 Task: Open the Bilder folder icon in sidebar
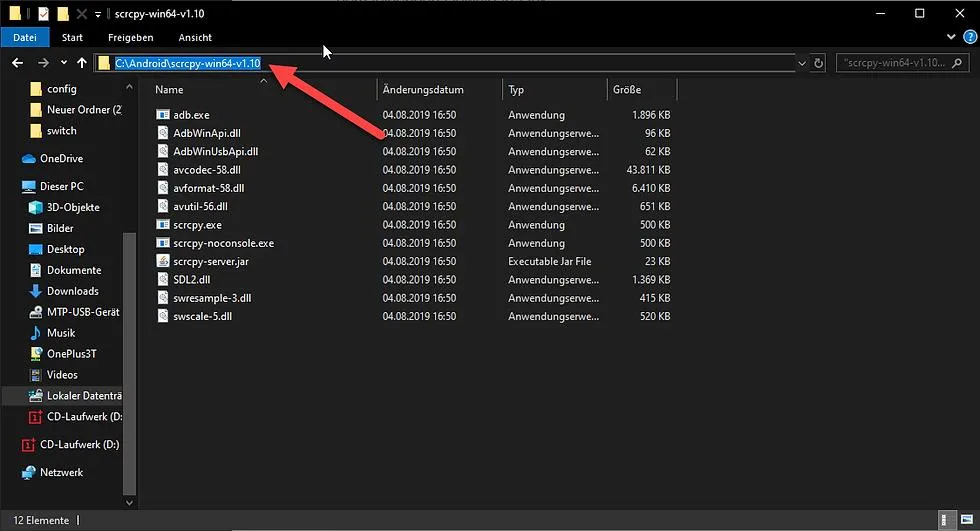36,229
